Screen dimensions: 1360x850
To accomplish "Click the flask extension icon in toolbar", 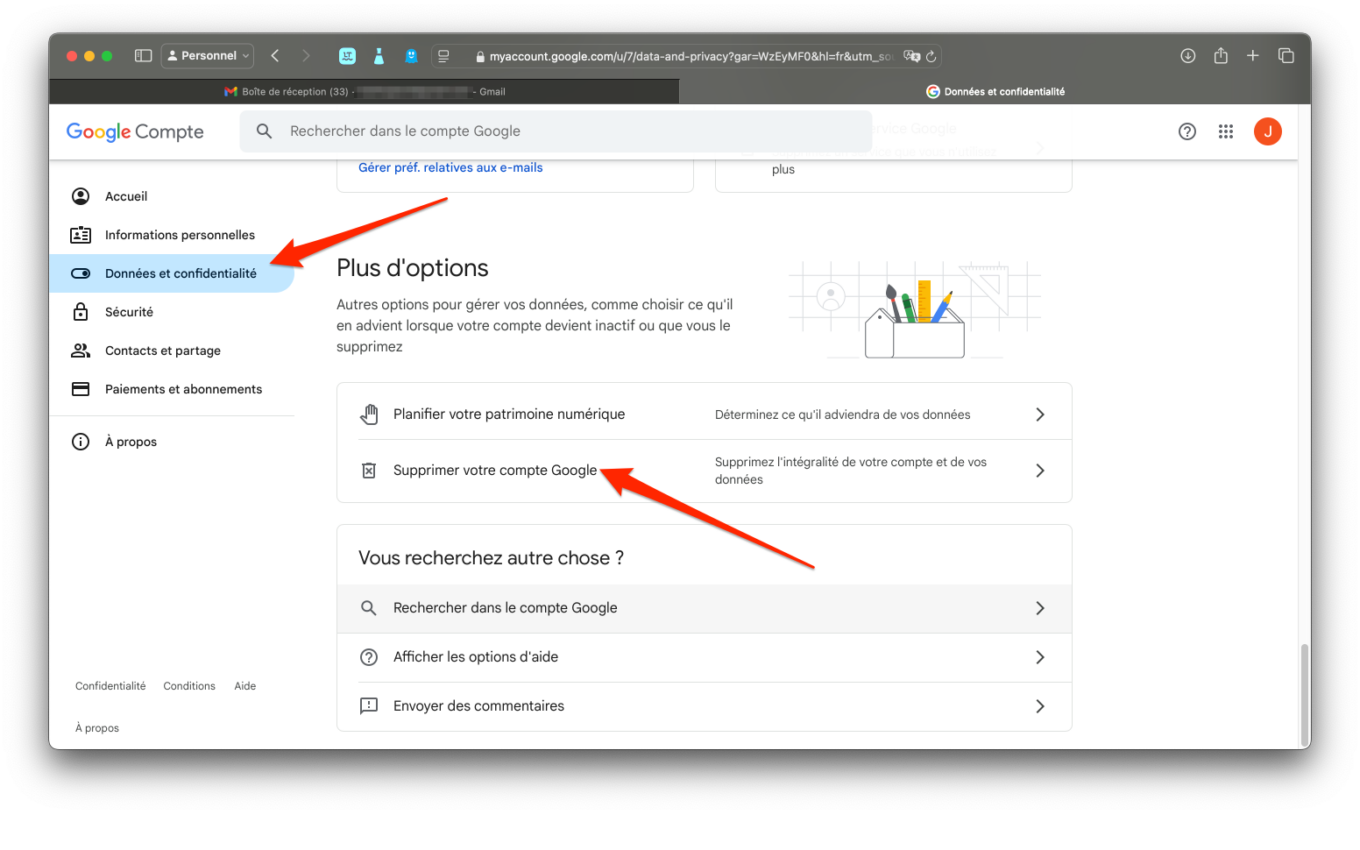I will (379, 56).
